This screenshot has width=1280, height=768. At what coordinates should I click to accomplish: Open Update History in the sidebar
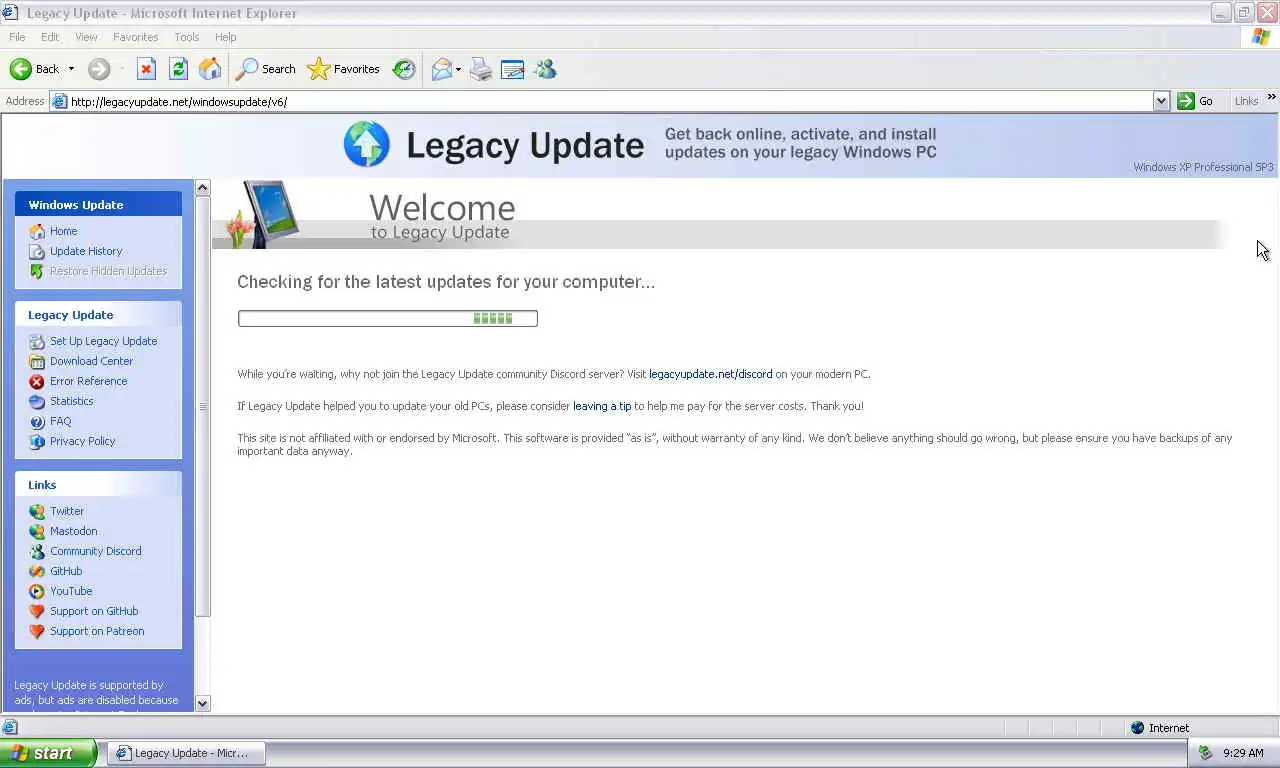(x=86, y=251)
